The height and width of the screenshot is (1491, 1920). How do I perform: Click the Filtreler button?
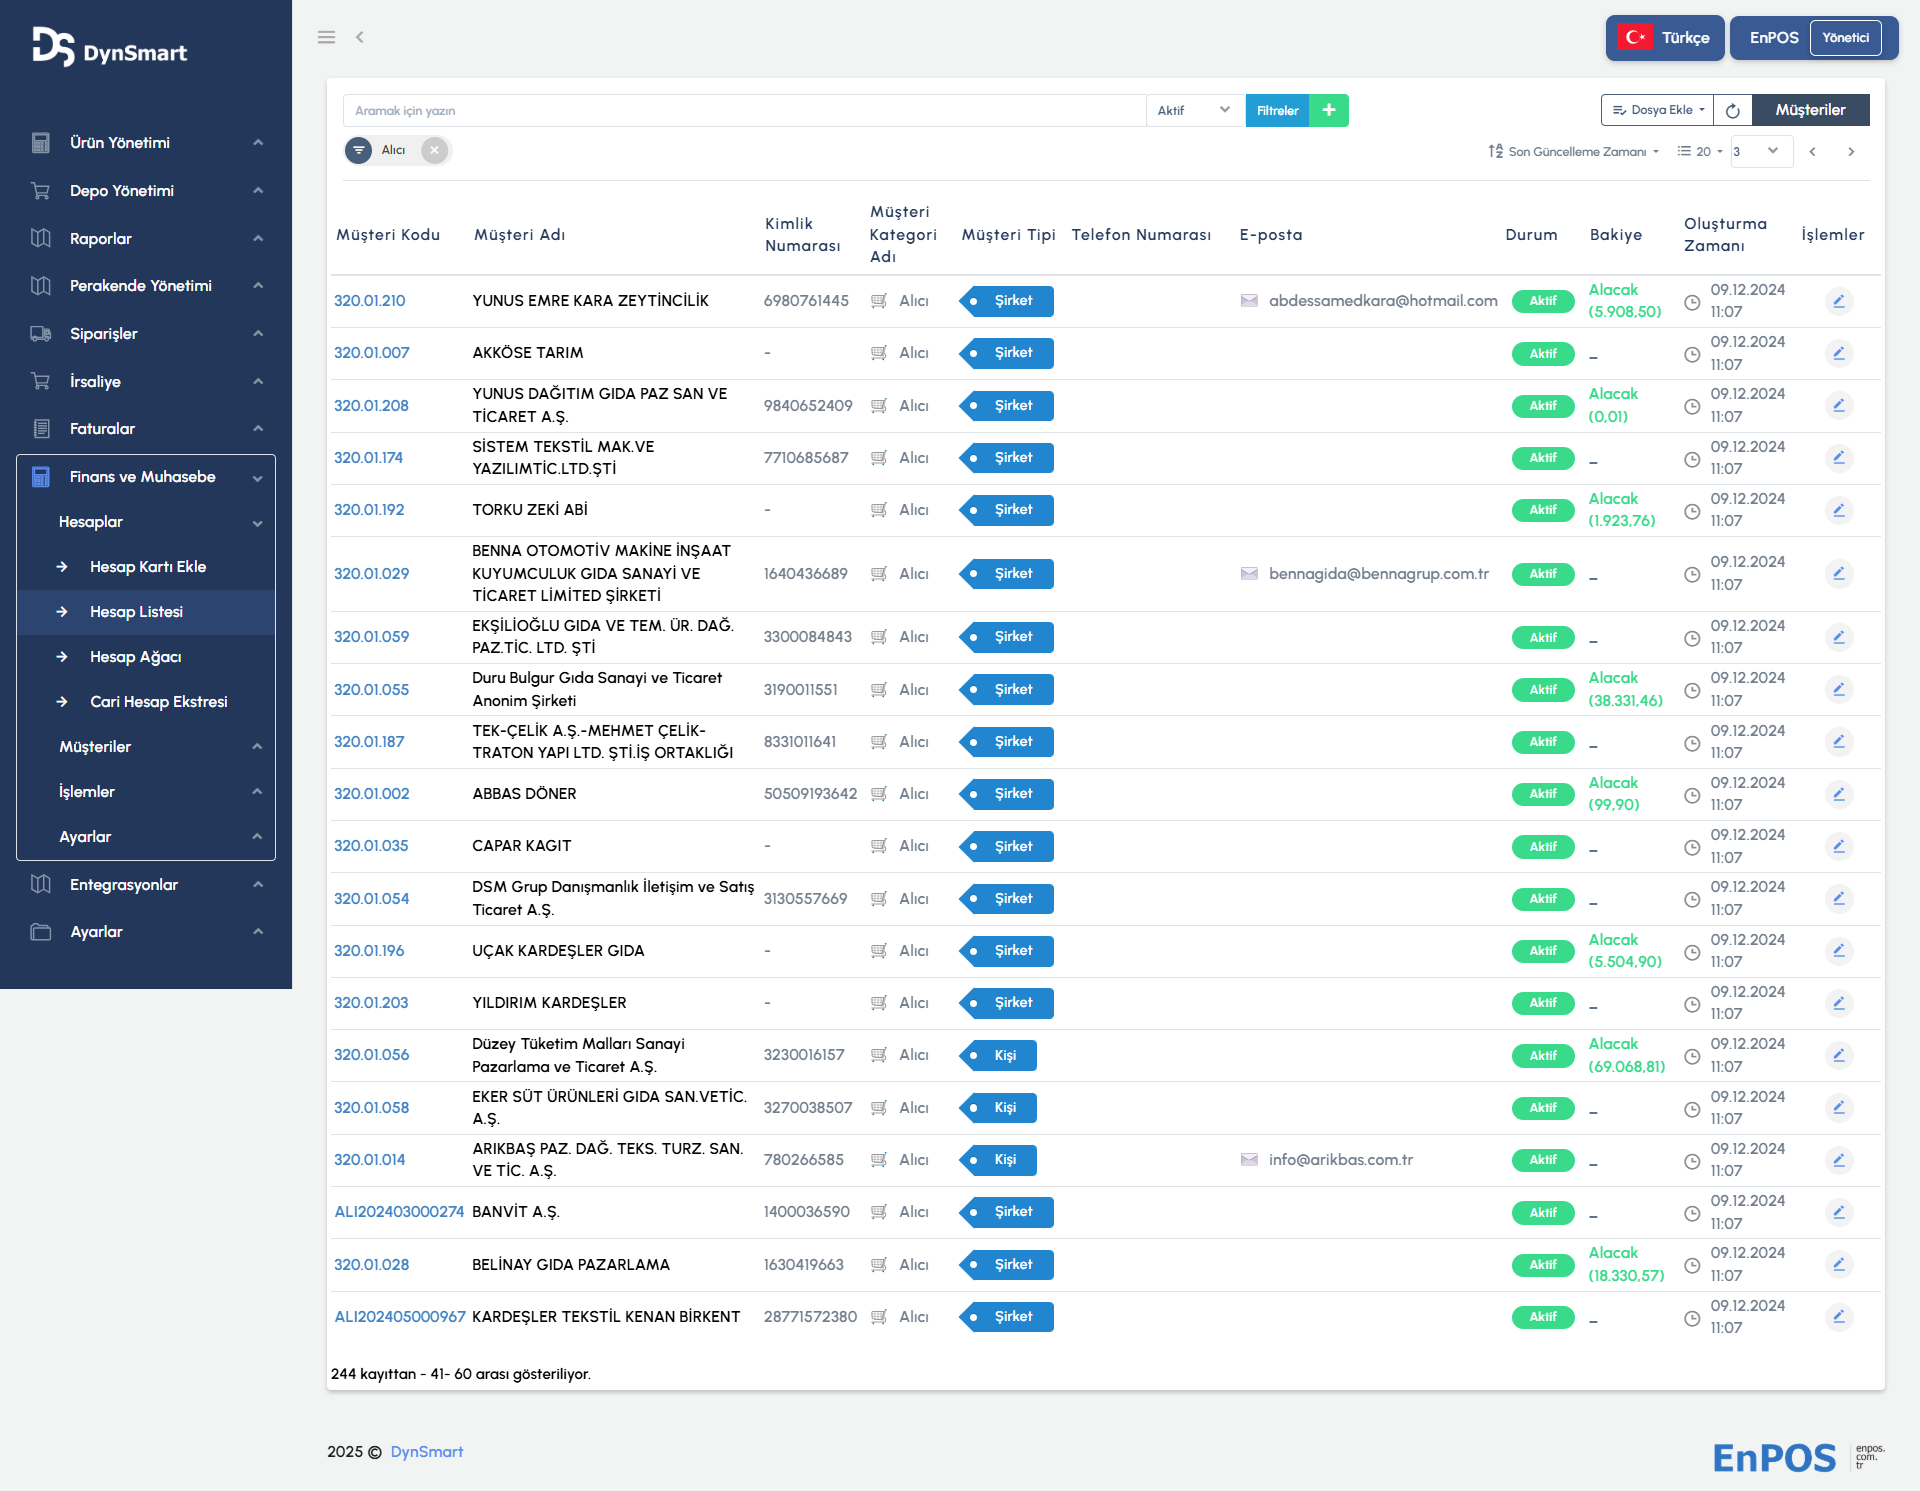pyautogui.click(x=1277, y=110)
